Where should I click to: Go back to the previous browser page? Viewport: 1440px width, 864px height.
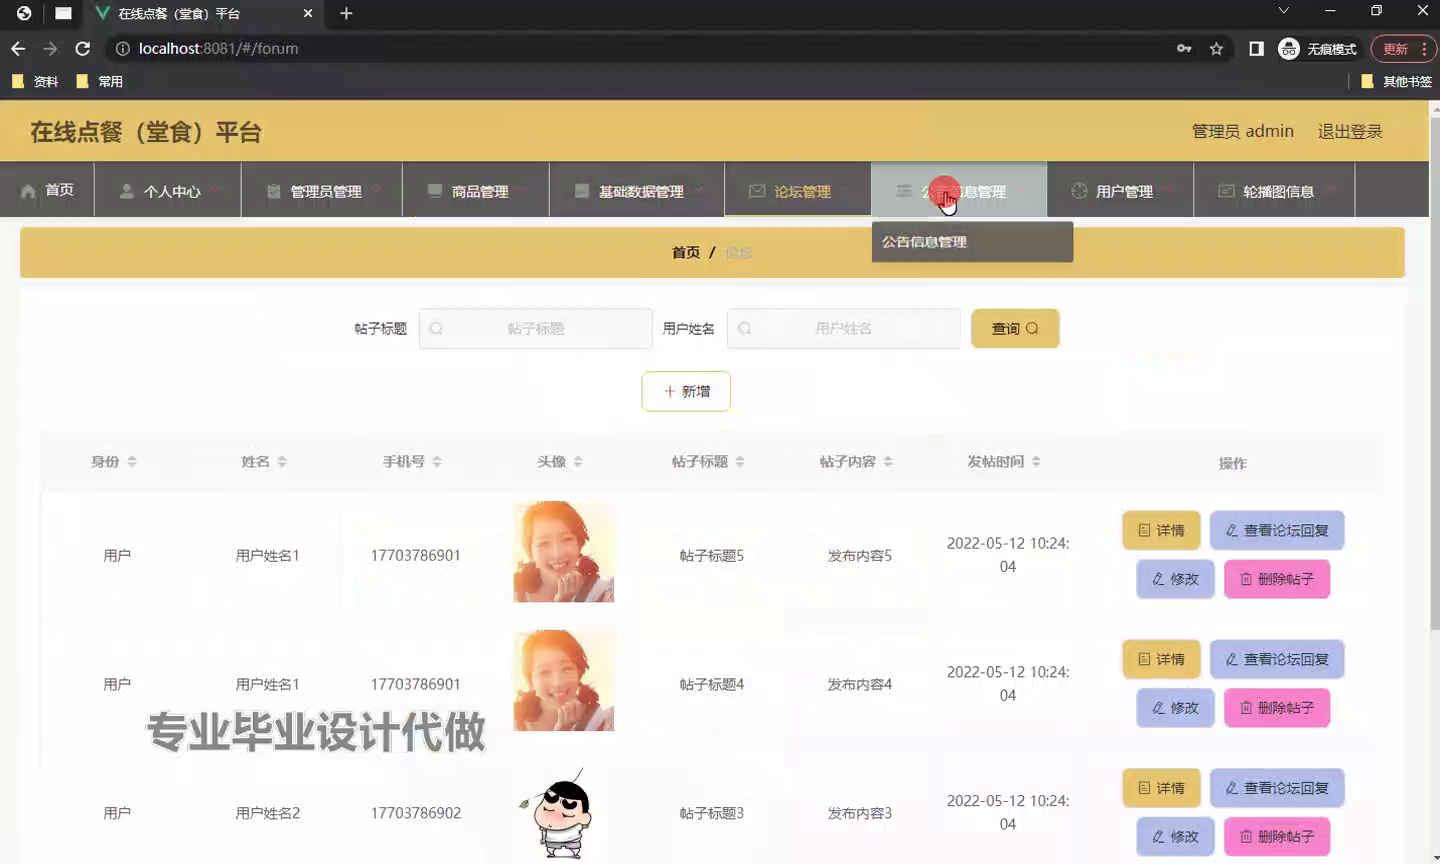click(x=18, y=48)
